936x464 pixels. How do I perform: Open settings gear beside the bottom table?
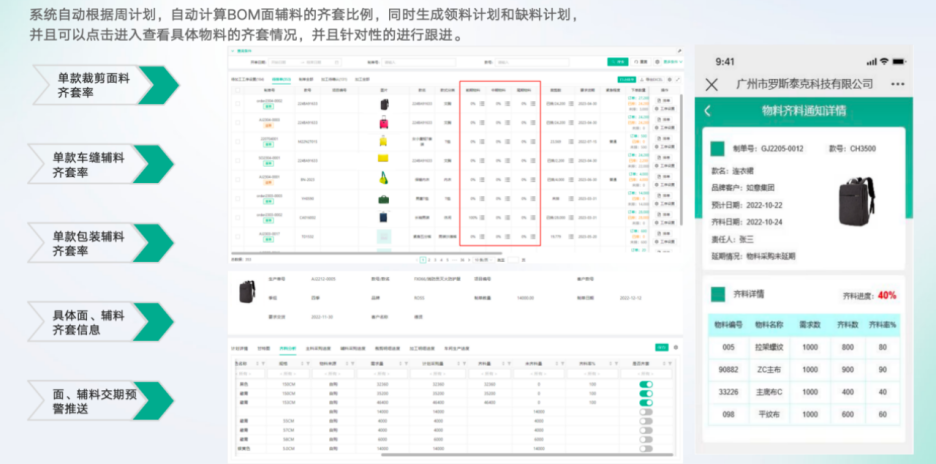tap(676, 347)
